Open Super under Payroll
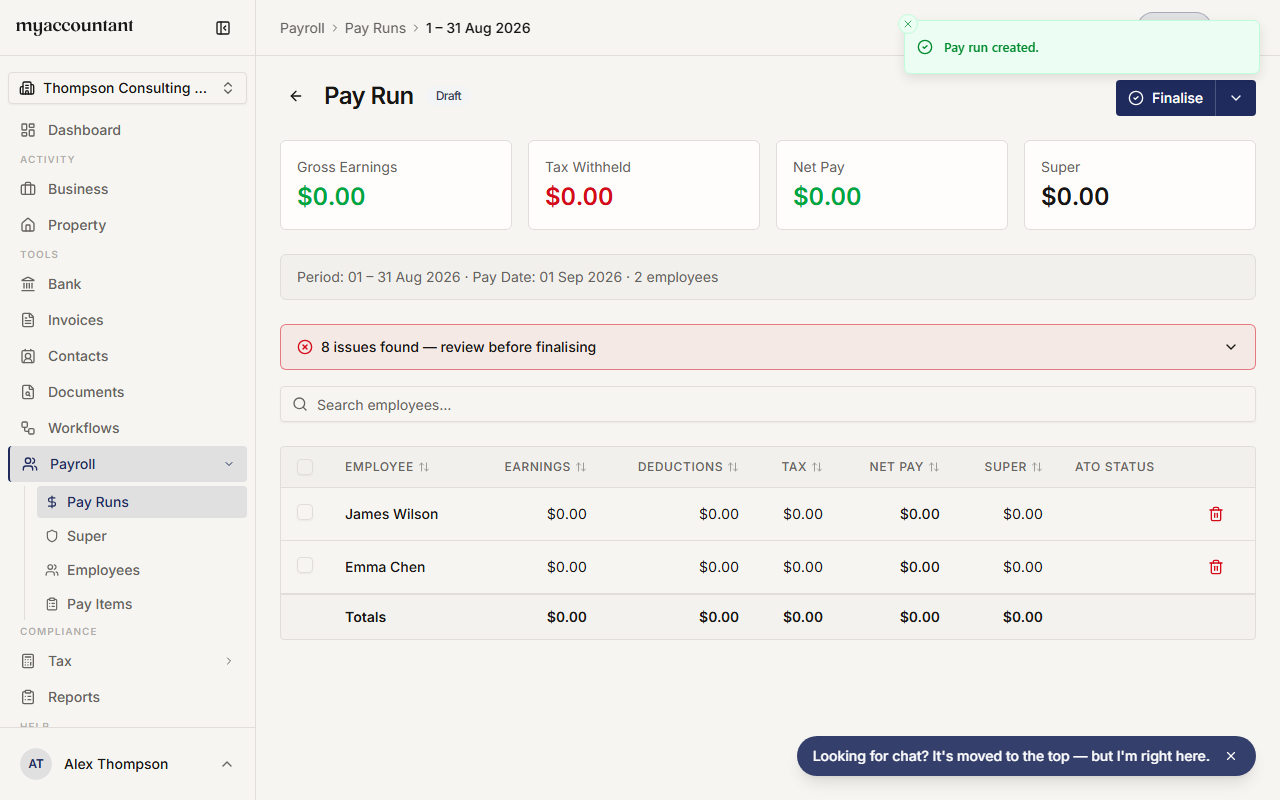Viewport: 1280px width, 800px height. click(x=142, y=536)
